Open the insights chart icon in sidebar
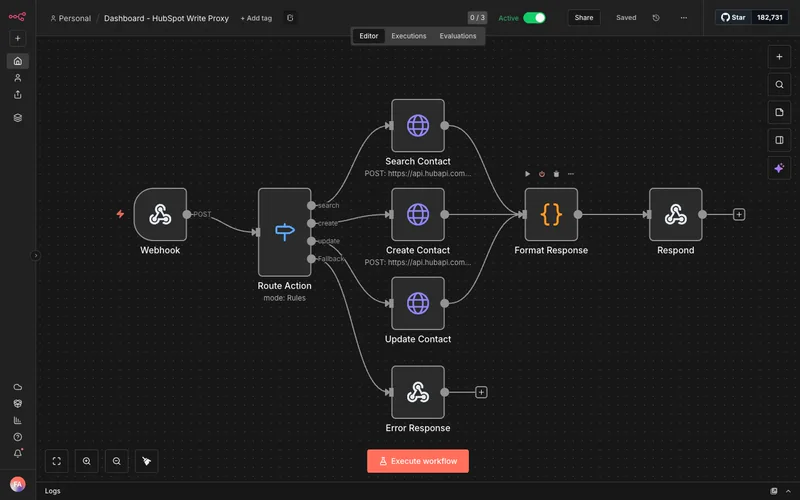Image resolution: width=800 pixels, height=500 pixels. [18, 420]
